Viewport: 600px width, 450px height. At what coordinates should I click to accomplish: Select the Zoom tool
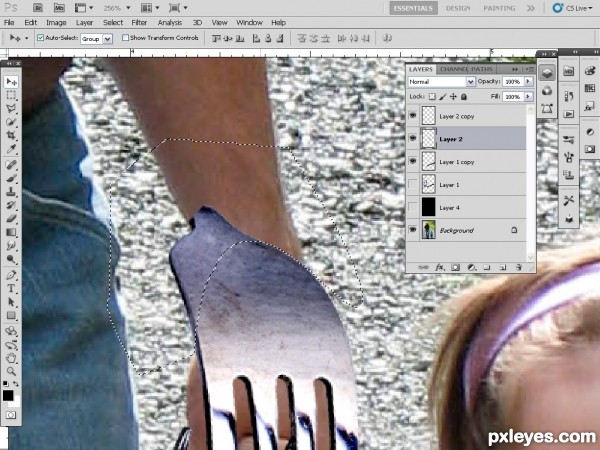pyautogui.click(x=11, y=371)
